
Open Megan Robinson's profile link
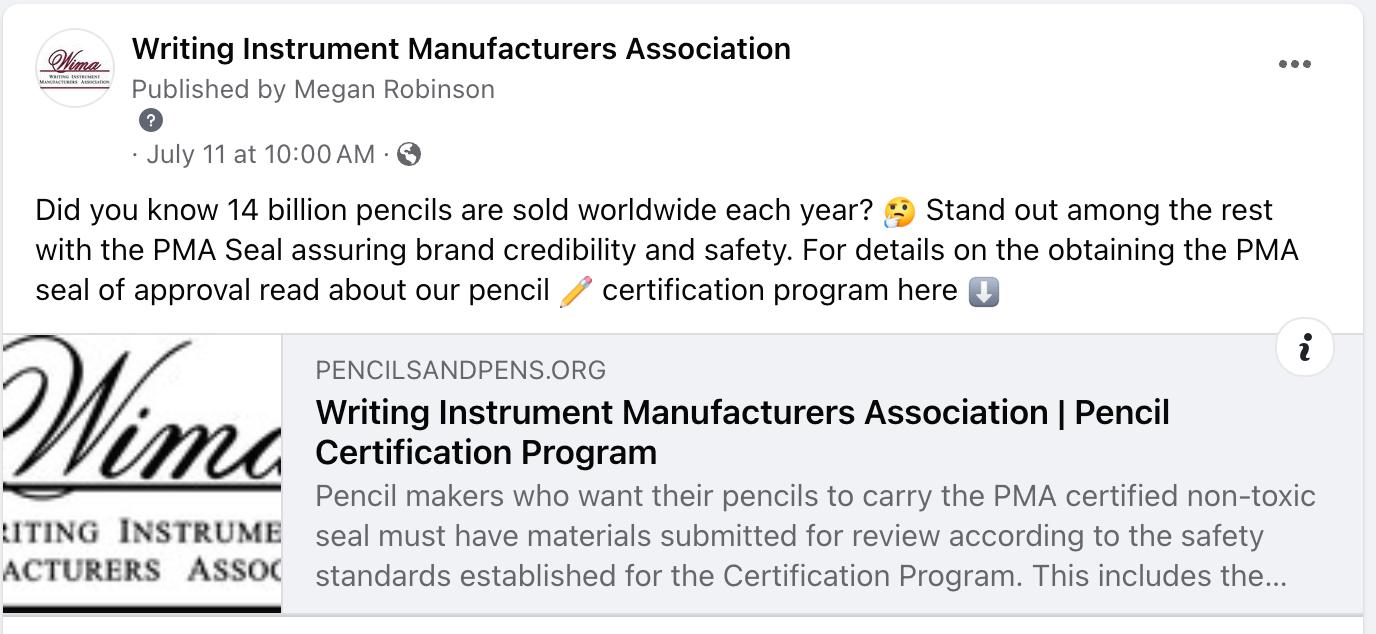tap(394, 89)
